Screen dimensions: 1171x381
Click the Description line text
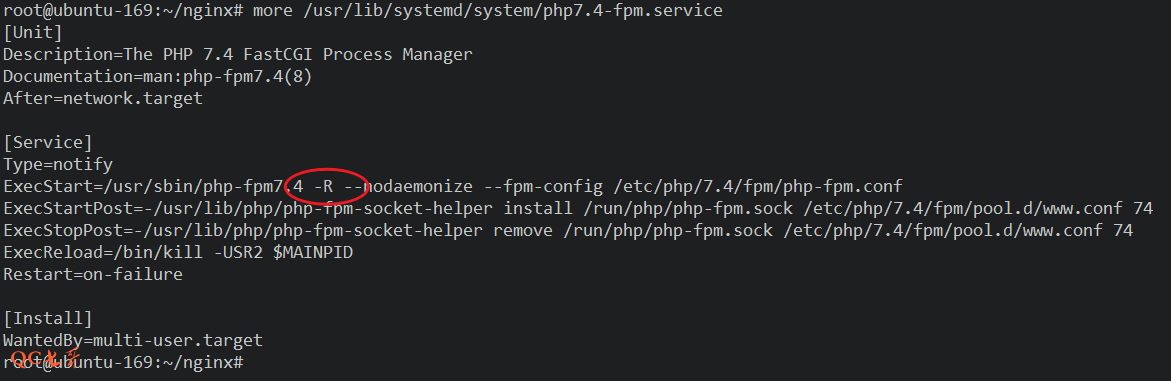[237, 55]
